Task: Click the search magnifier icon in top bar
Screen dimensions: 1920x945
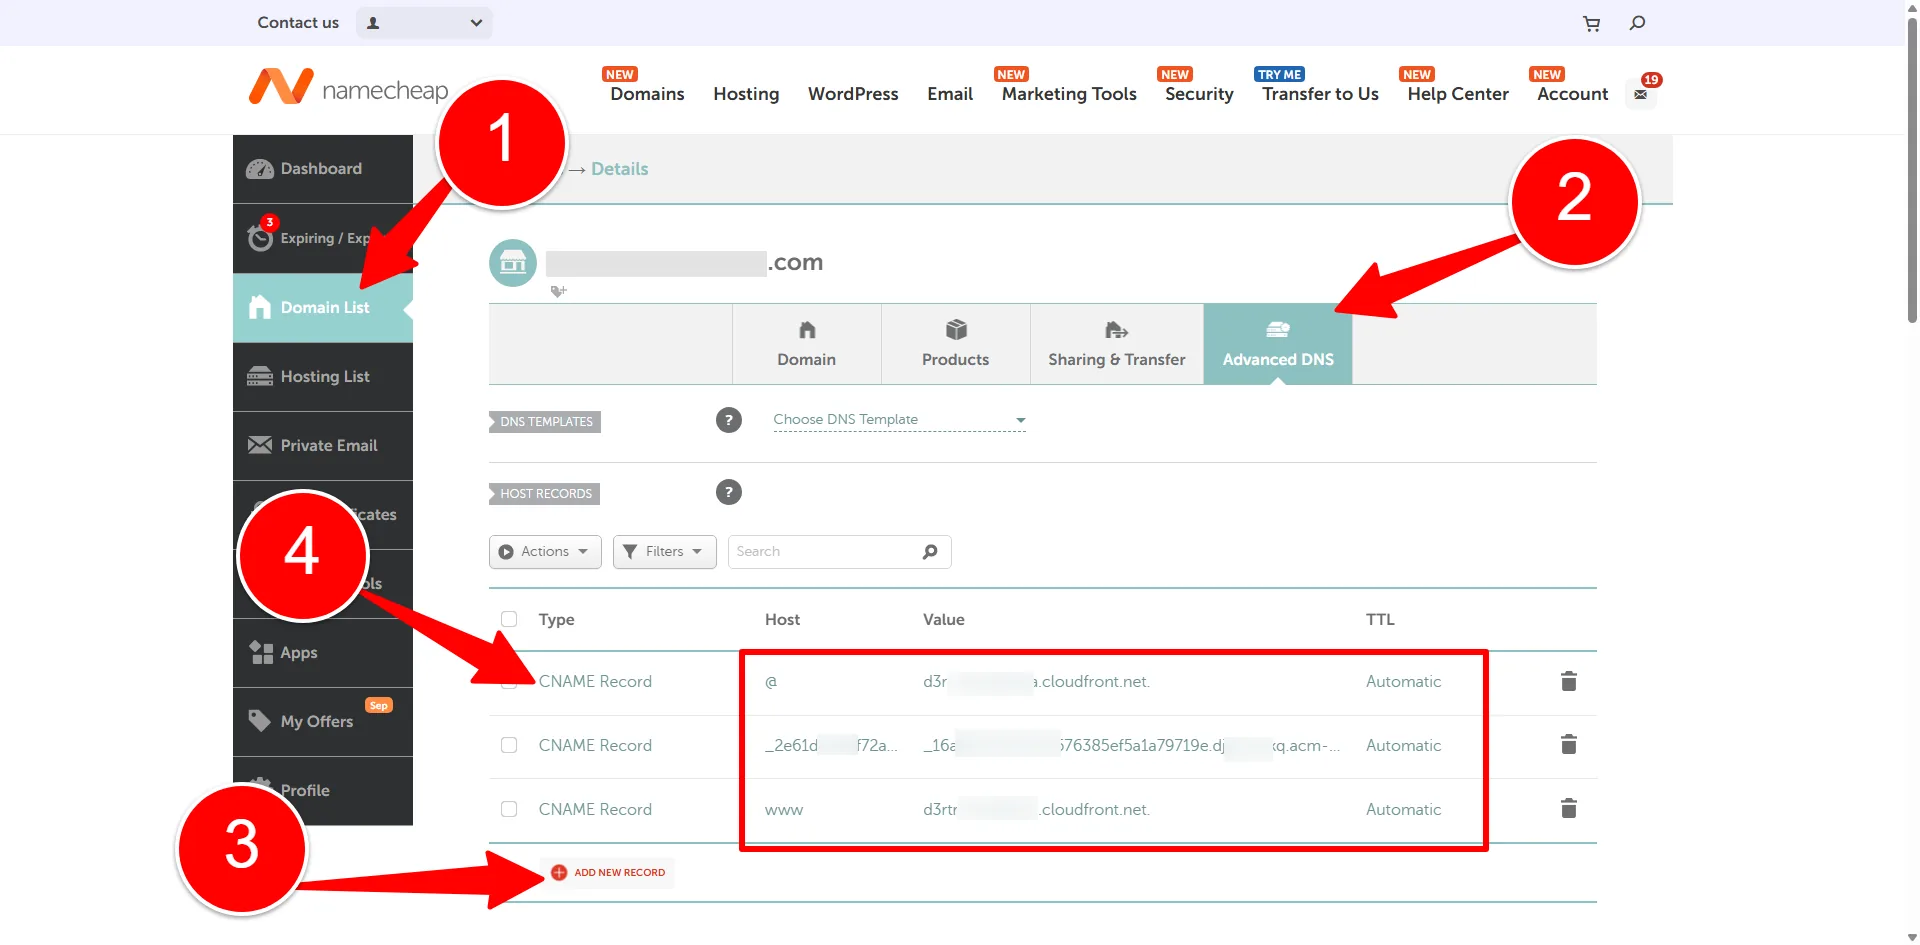Action: point(1637,23)
